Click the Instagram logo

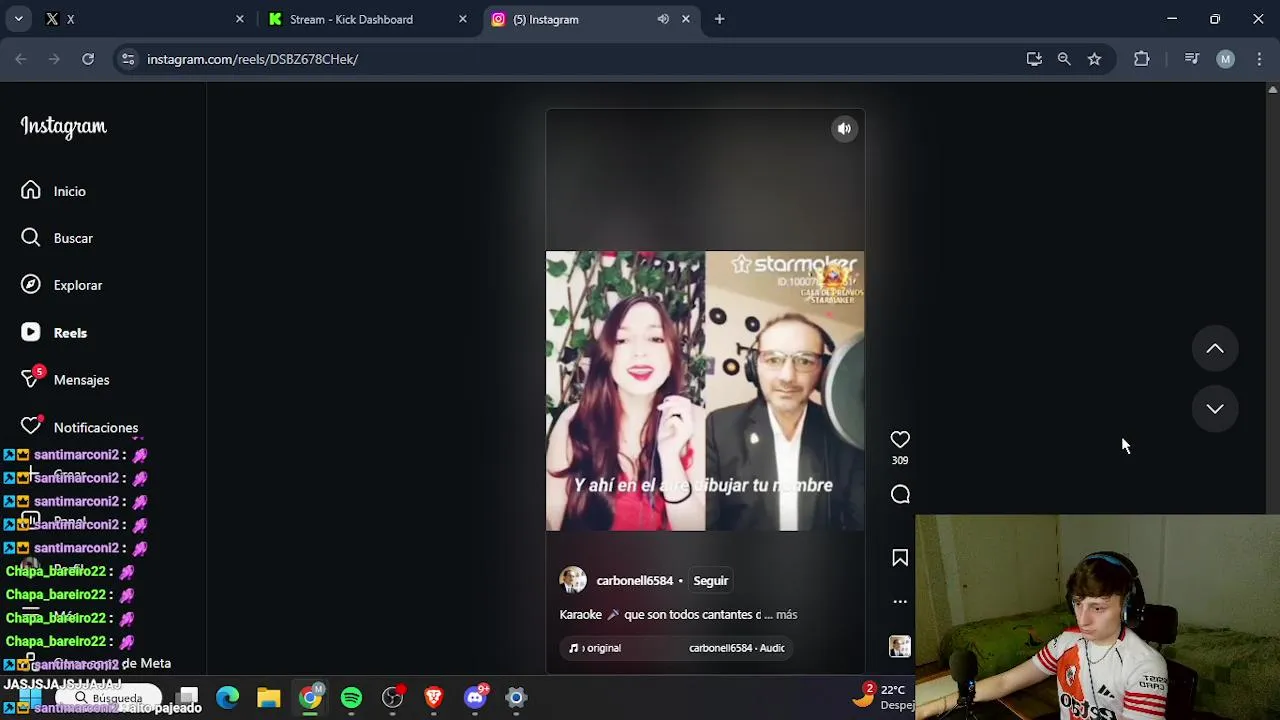[64, 127]
